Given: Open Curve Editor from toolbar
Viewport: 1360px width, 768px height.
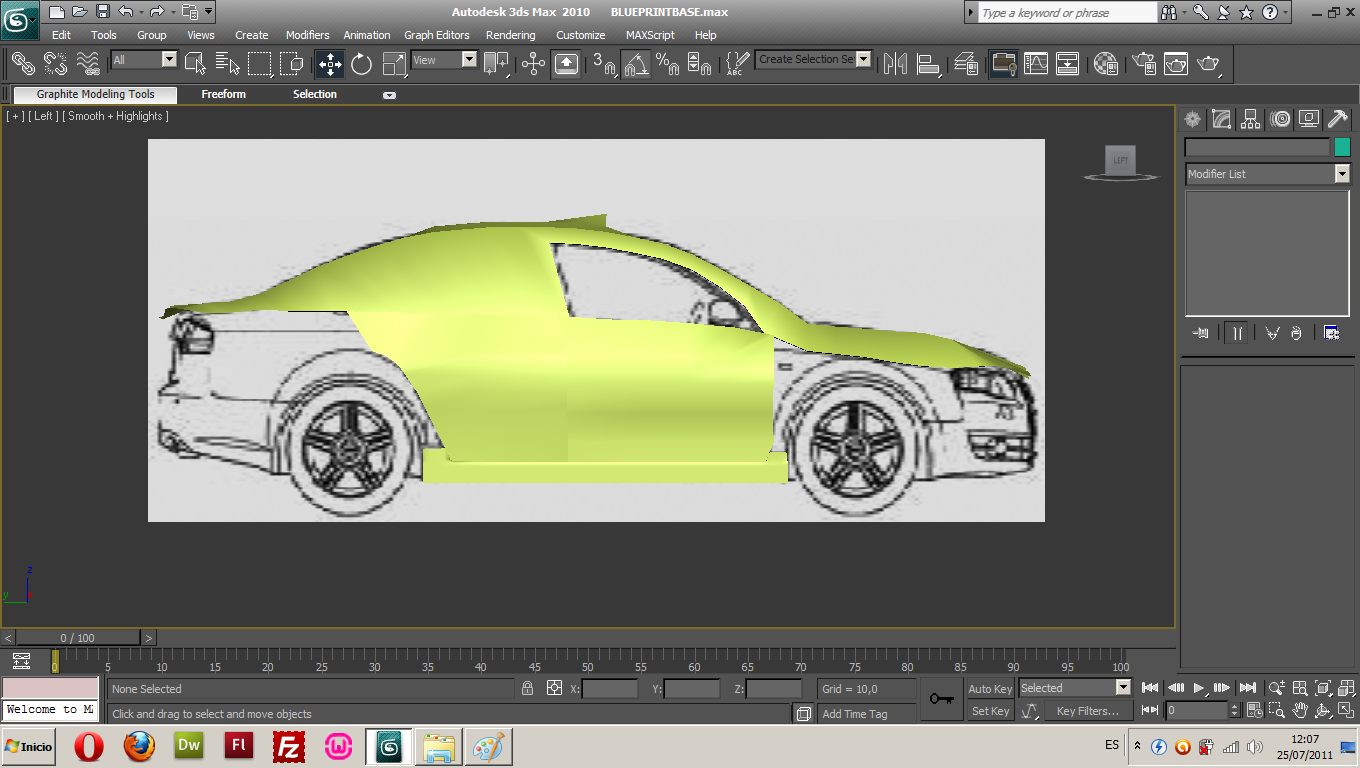Looking at the screenshot, I should tap(1036, 64).
